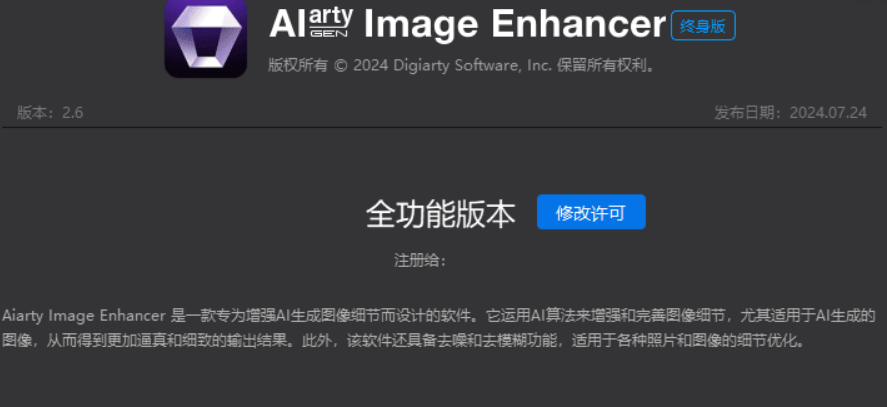Click the 注册给 registered-to label

click(x=418, y=260)
